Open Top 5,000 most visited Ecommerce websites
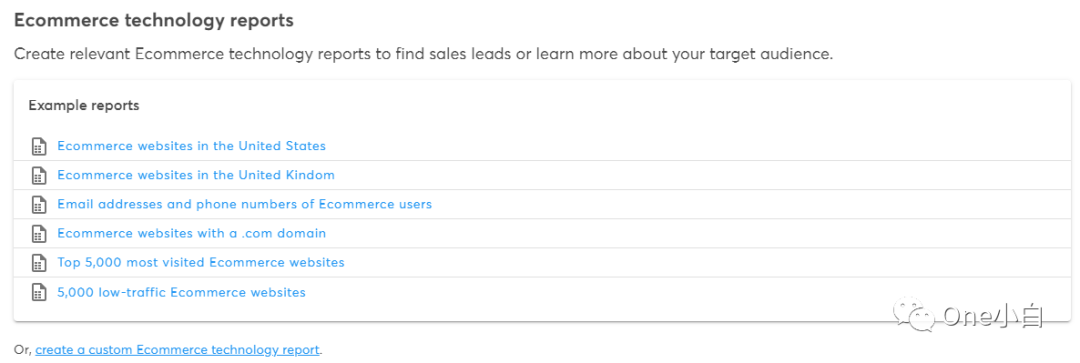This screenshot has width=1080, height=363. (x=200, y=262)
